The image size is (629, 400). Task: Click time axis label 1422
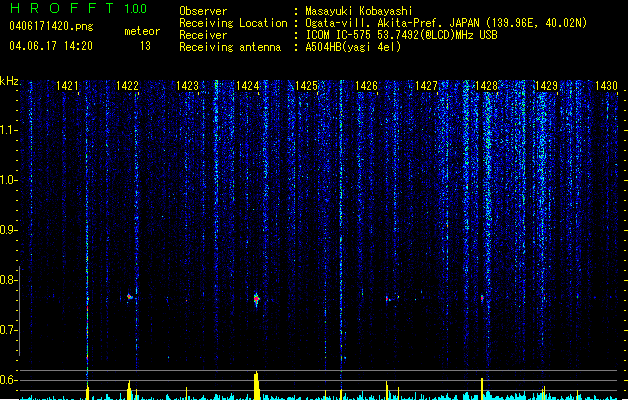[x=127, y=85]
